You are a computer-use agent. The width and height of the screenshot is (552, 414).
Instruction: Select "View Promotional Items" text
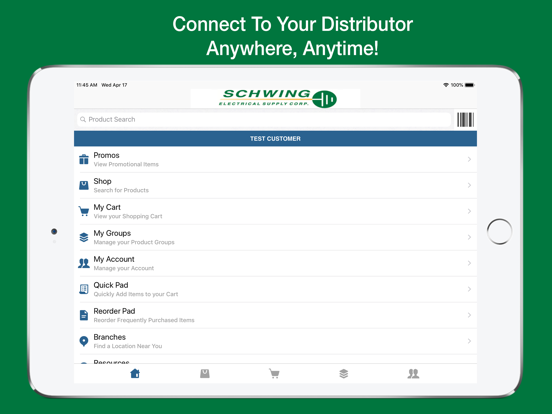pyautogui.click(x=126, y=164)
